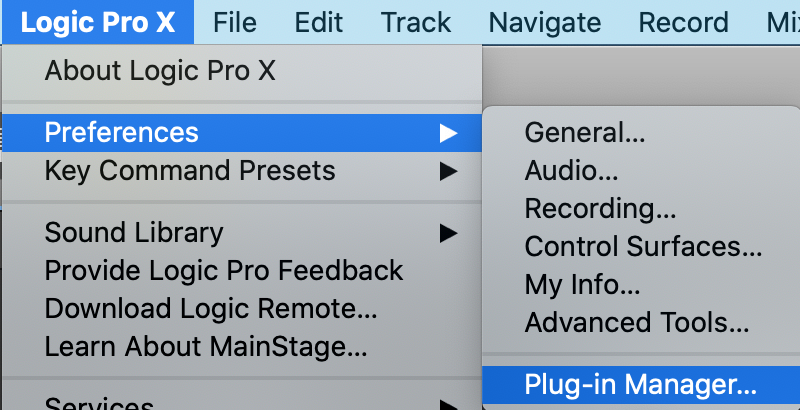The height and width of the screenshot is (410, 800).
Task: Open Recording… preferences
Action: (x=600, y=209)
